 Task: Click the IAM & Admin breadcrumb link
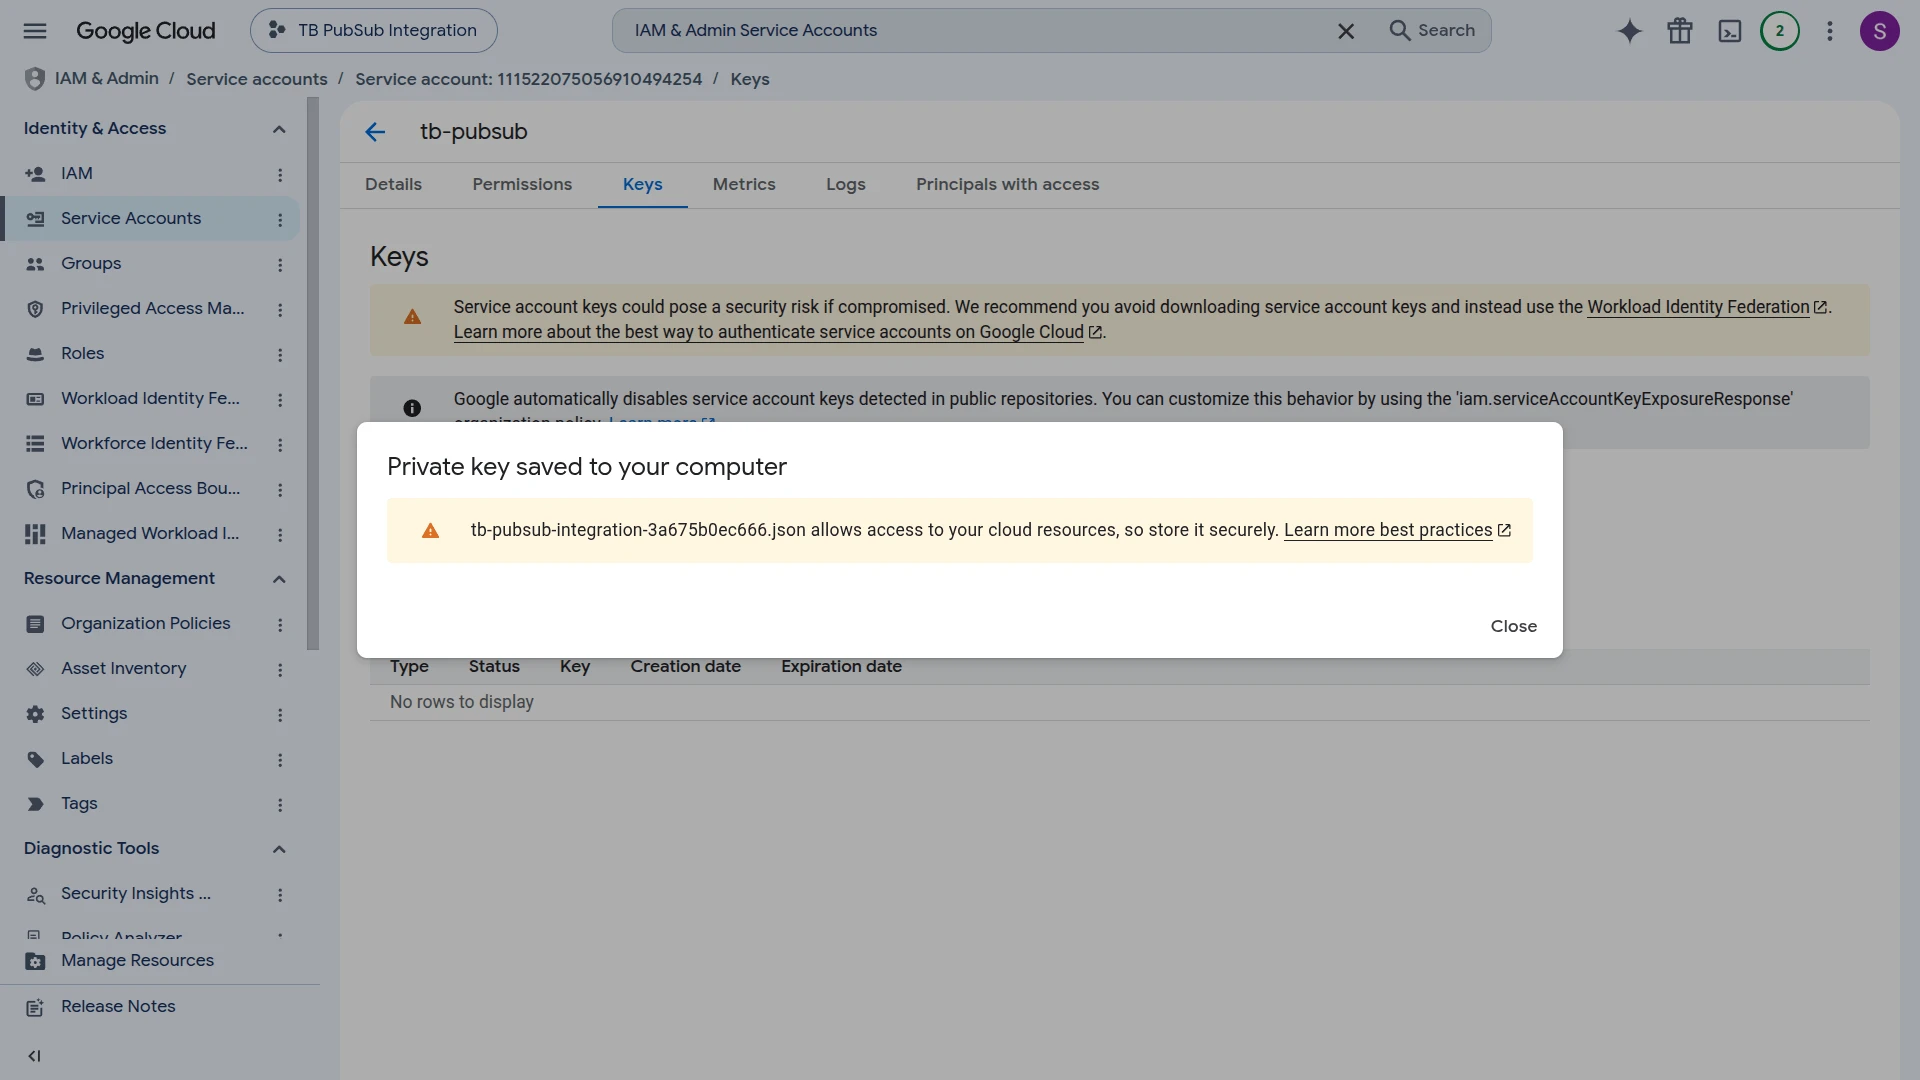pos(106,79)
